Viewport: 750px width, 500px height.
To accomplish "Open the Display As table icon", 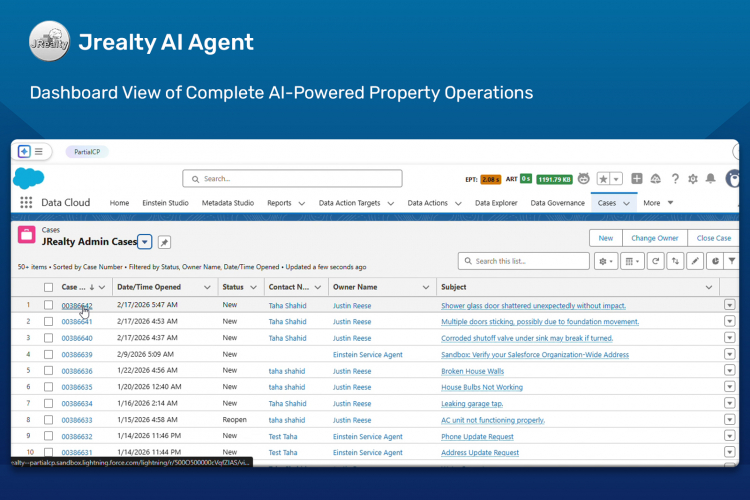I will [x=632, y=261].
